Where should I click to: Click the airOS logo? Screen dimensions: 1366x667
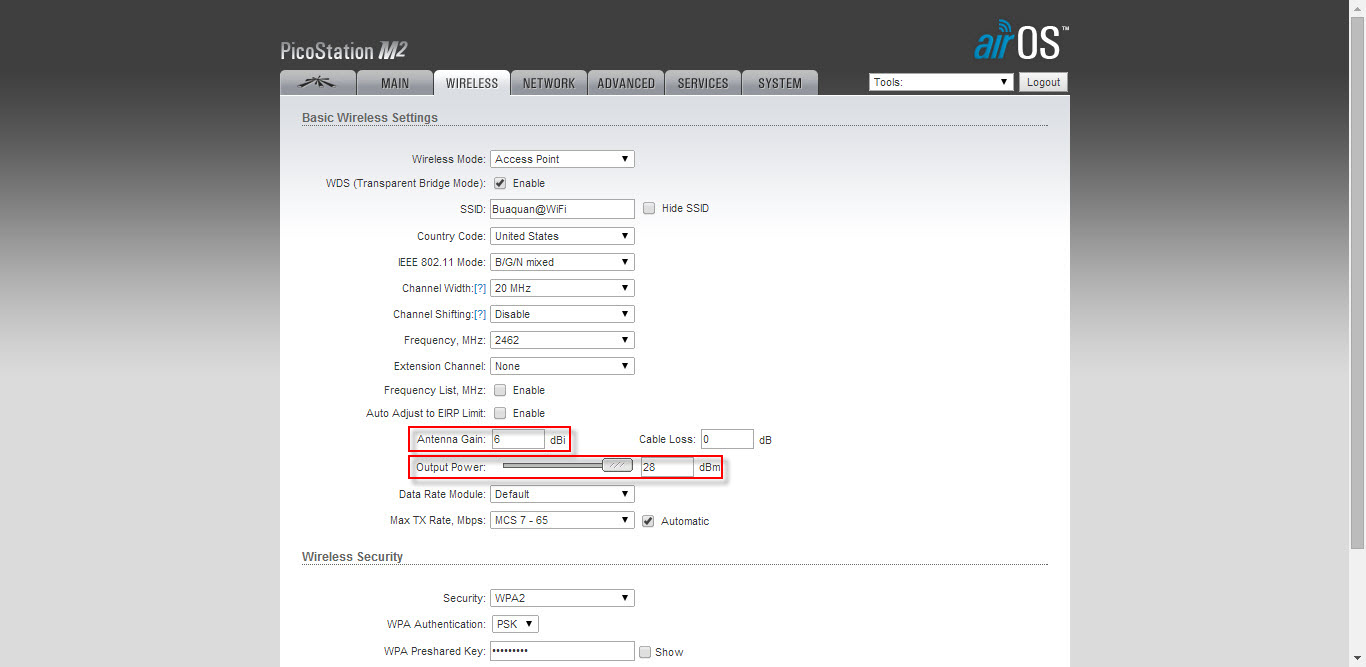[1021, 44]
